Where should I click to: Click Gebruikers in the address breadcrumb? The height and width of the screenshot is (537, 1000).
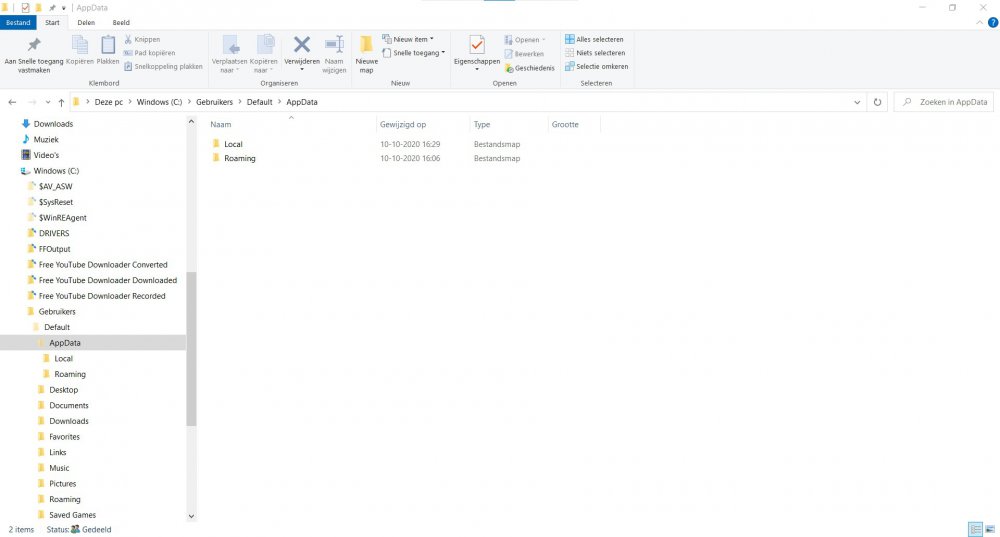pyautogui.click(x=215, y=102)
